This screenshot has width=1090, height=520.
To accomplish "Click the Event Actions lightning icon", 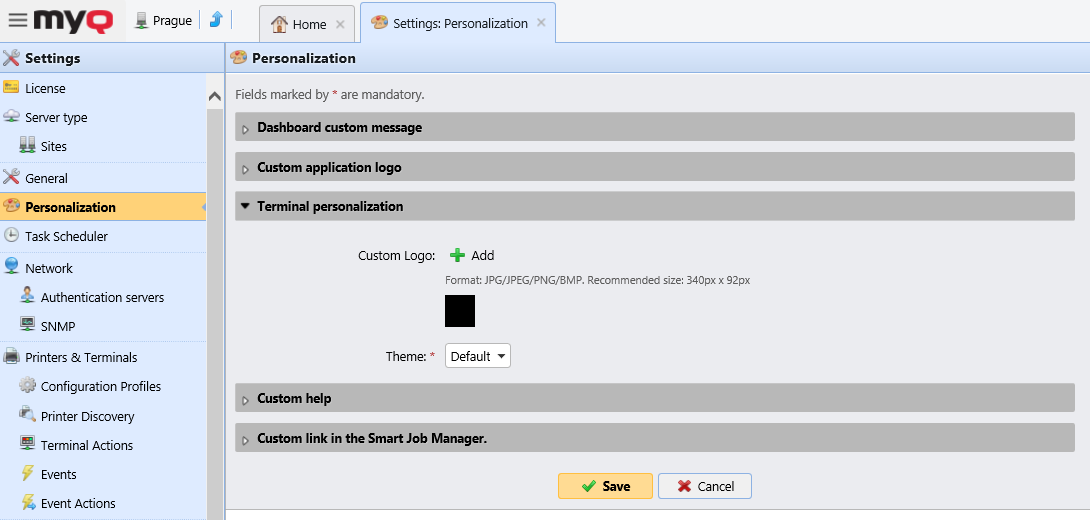I will point(27,502).
